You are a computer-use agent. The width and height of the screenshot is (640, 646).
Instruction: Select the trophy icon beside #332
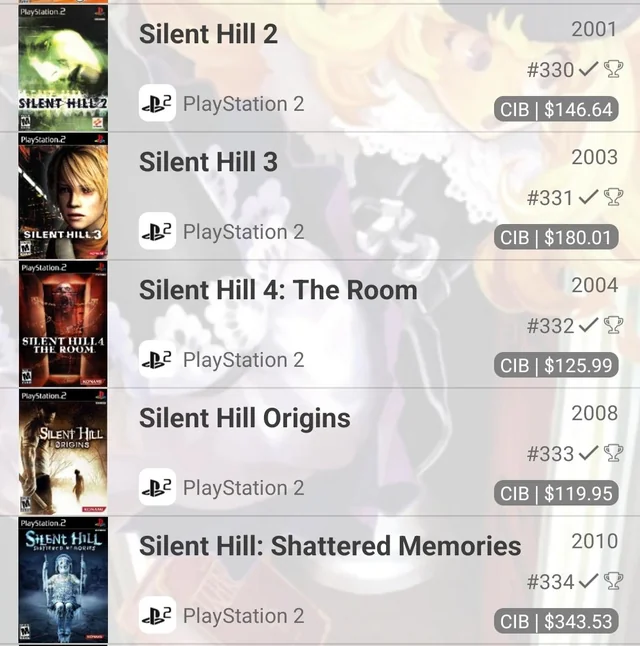613,325
